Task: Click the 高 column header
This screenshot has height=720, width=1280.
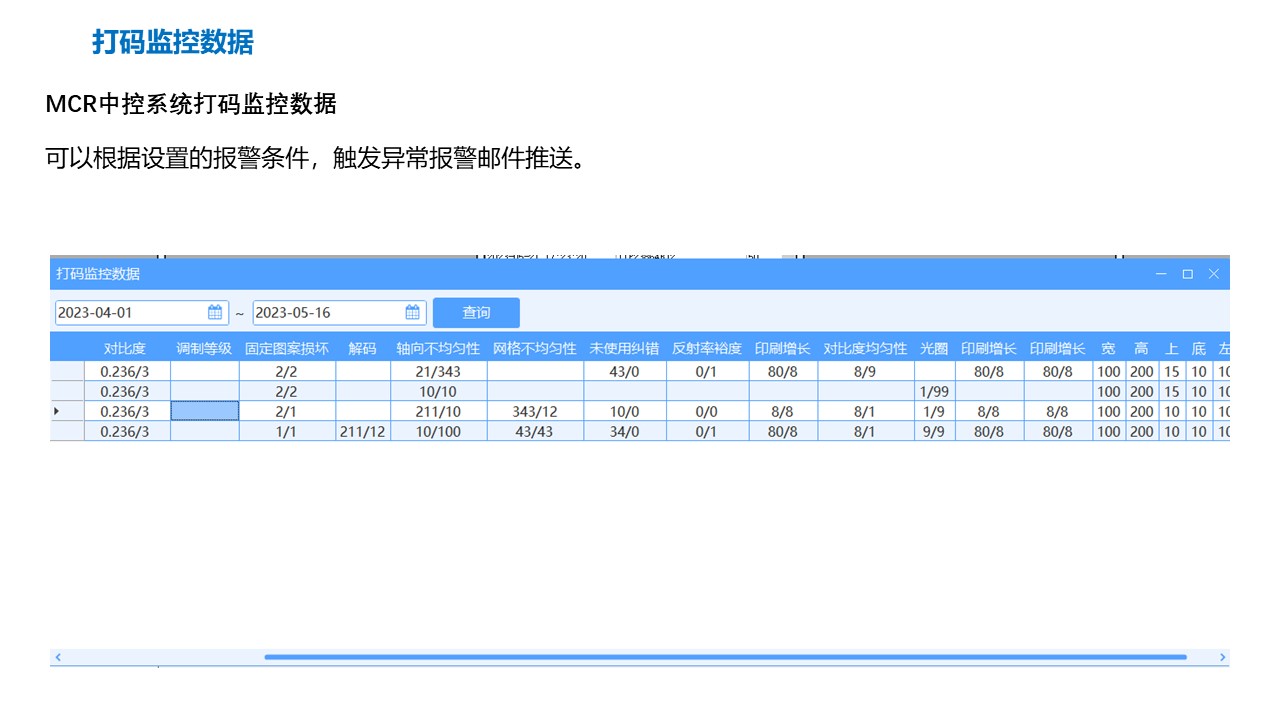Action: point(1141,348)
